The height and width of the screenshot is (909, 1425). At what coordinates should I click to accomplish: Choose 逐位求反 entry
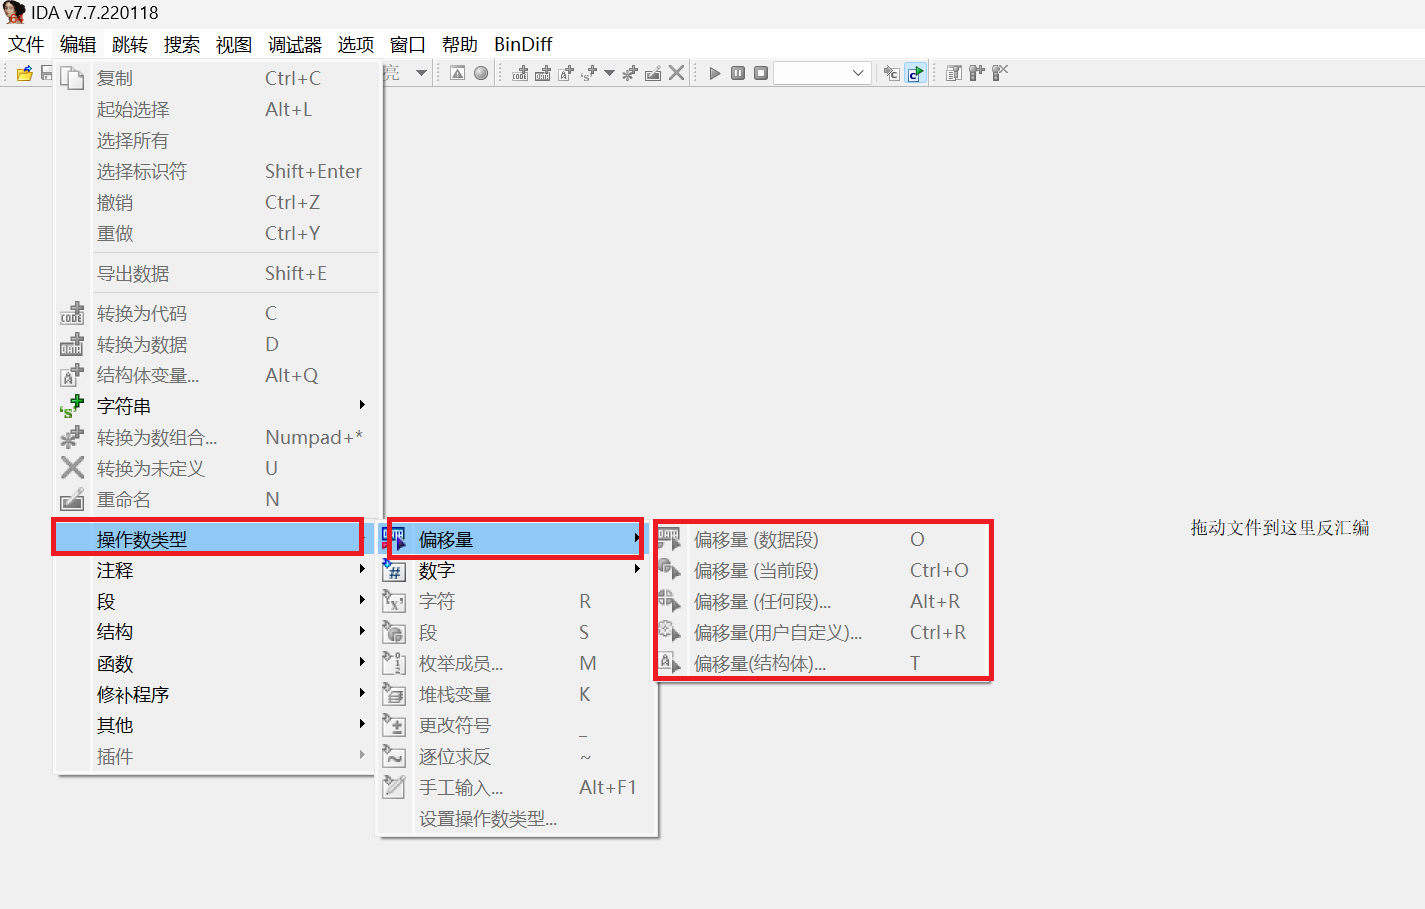tap(515, 756)
